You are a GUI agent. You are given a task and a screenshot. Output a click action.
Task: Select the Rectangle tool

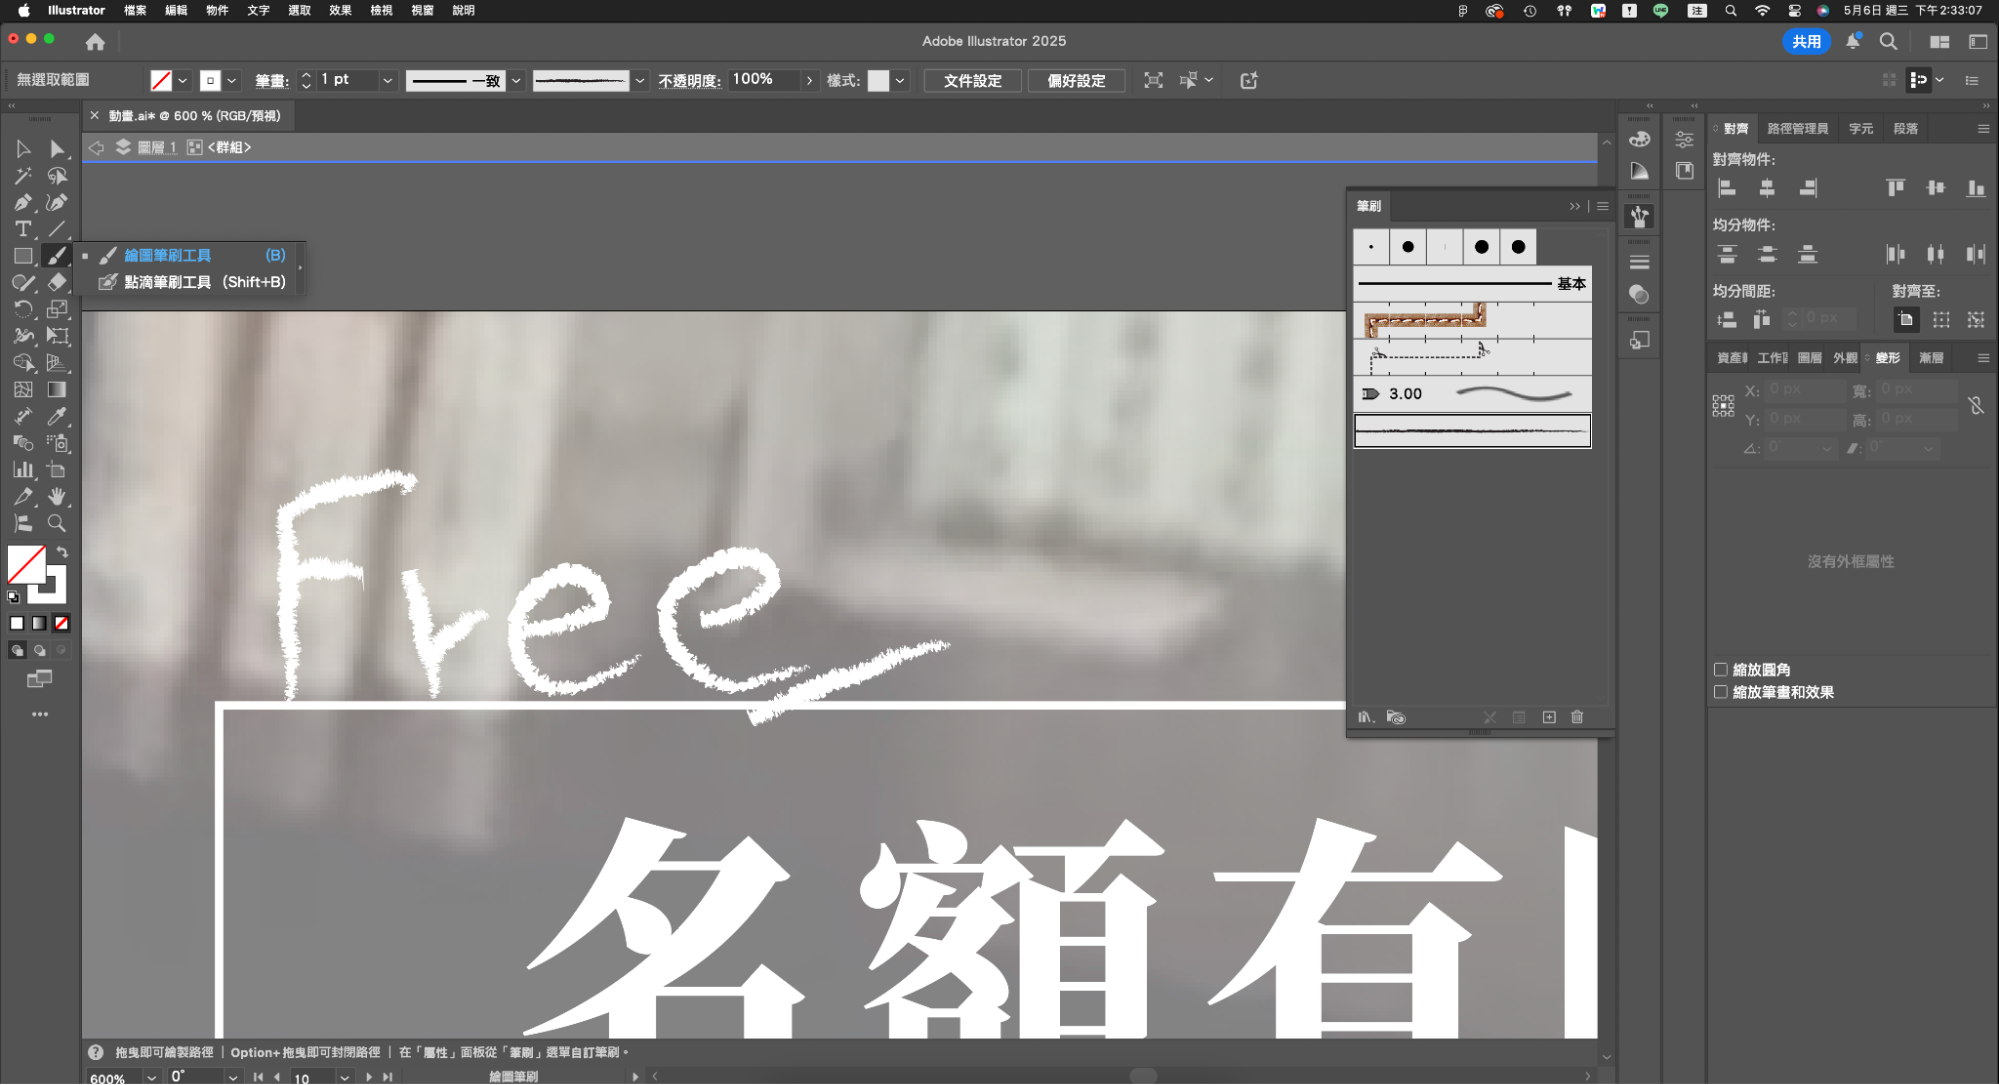pos(23,256)
